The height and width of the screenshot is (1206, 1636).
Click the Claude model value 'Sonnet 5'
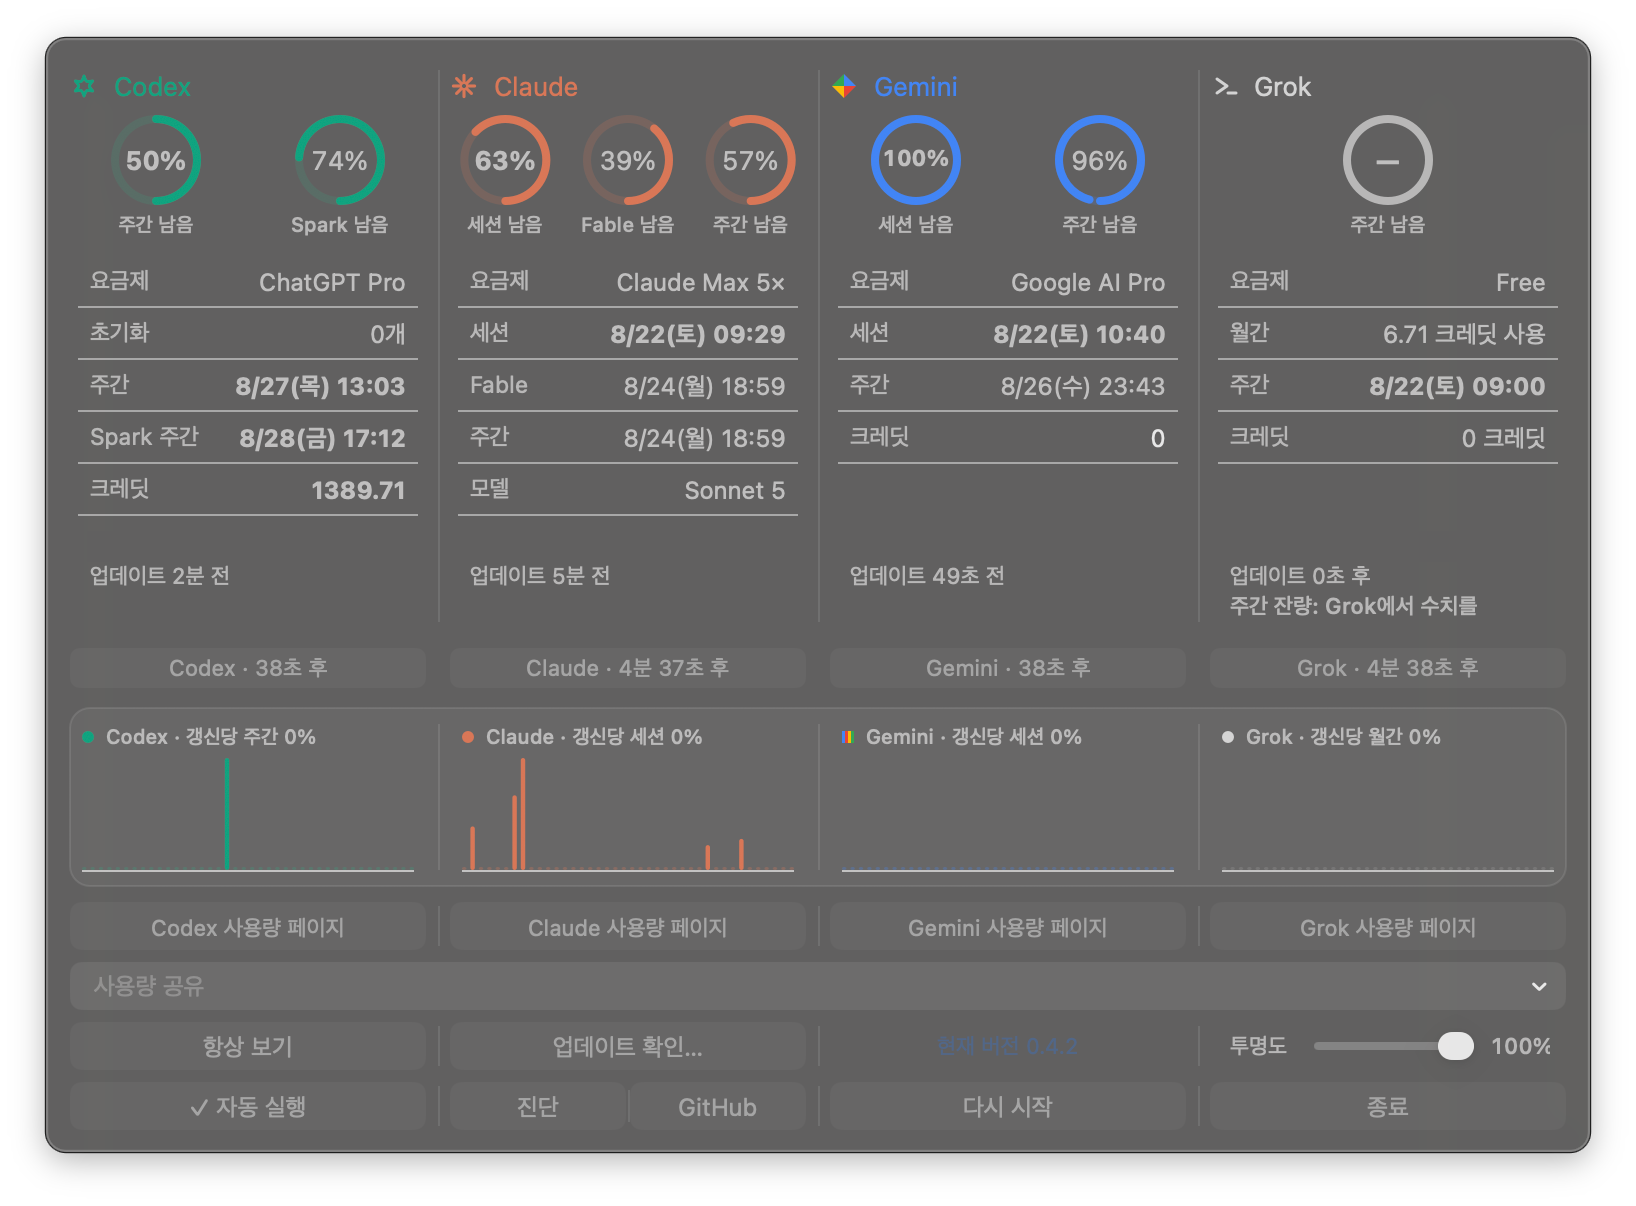pos(735,490)
